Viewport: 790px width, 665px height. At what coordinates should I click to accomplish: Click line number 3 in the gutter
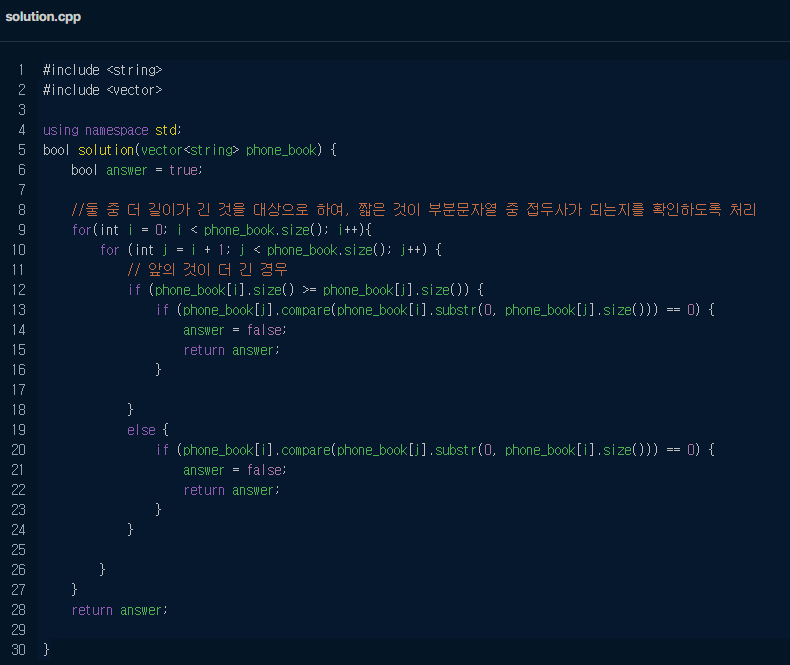point(21,110)
